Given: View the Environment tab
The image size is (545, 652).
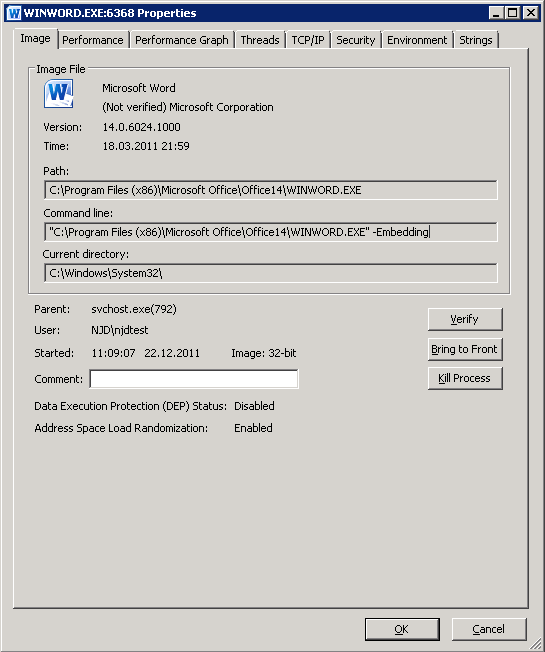Looking at the screenshot, I should (417, 40).
